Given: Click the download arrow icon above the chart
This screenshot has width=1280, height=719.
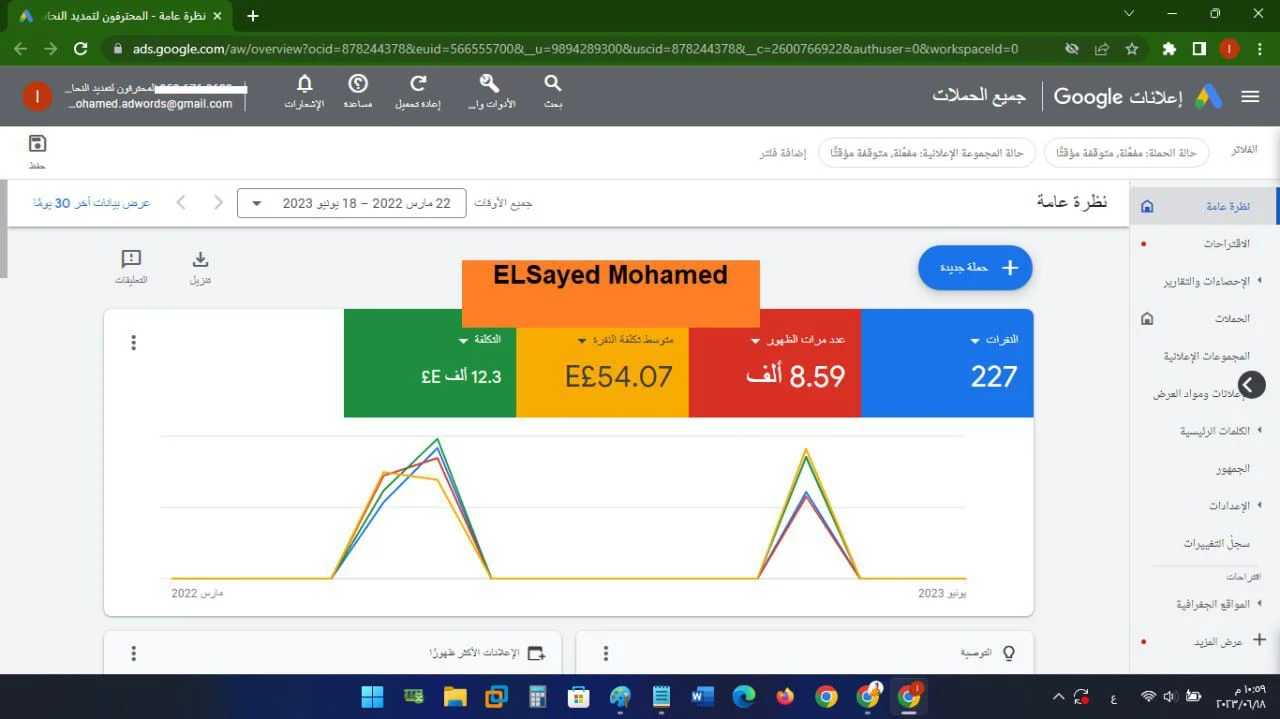Looking at the screenshot, I should click(x=200, y=261).
